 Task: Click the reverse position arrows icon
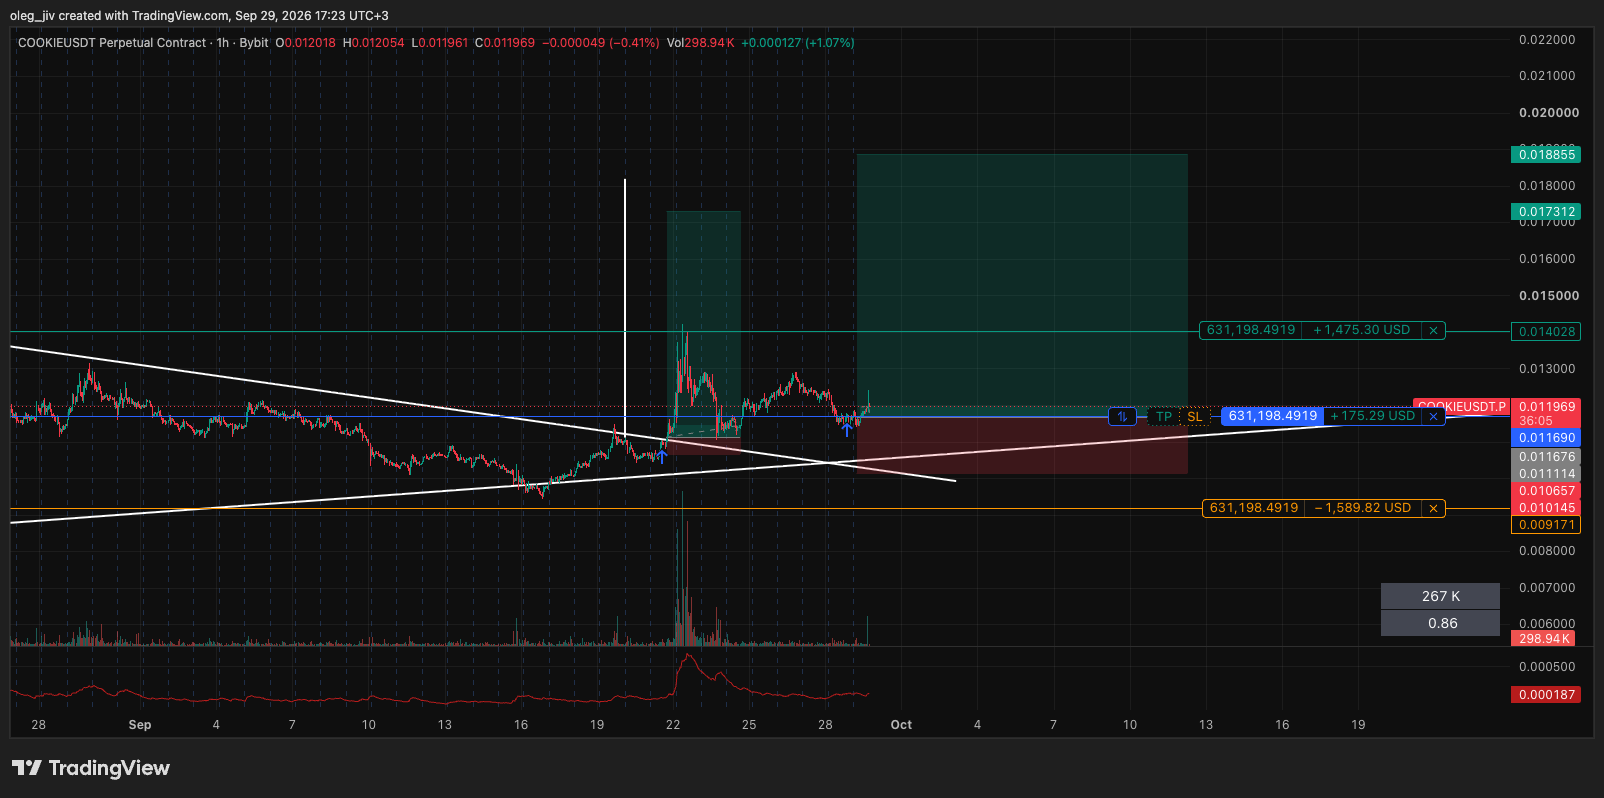[1123, 416]
